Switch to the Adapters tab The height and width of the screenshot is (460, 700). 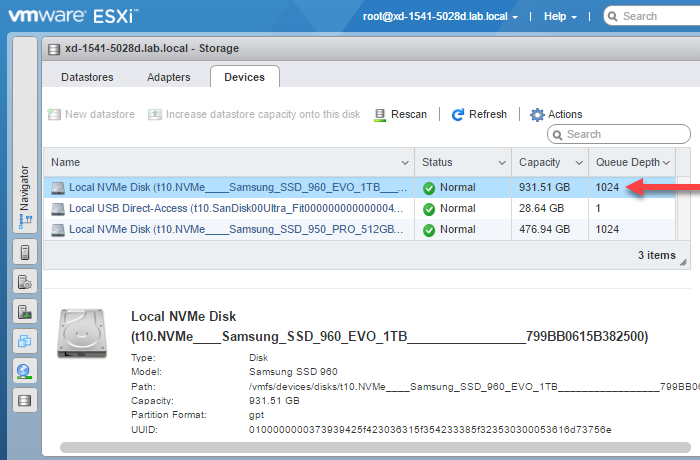[168, 77]
